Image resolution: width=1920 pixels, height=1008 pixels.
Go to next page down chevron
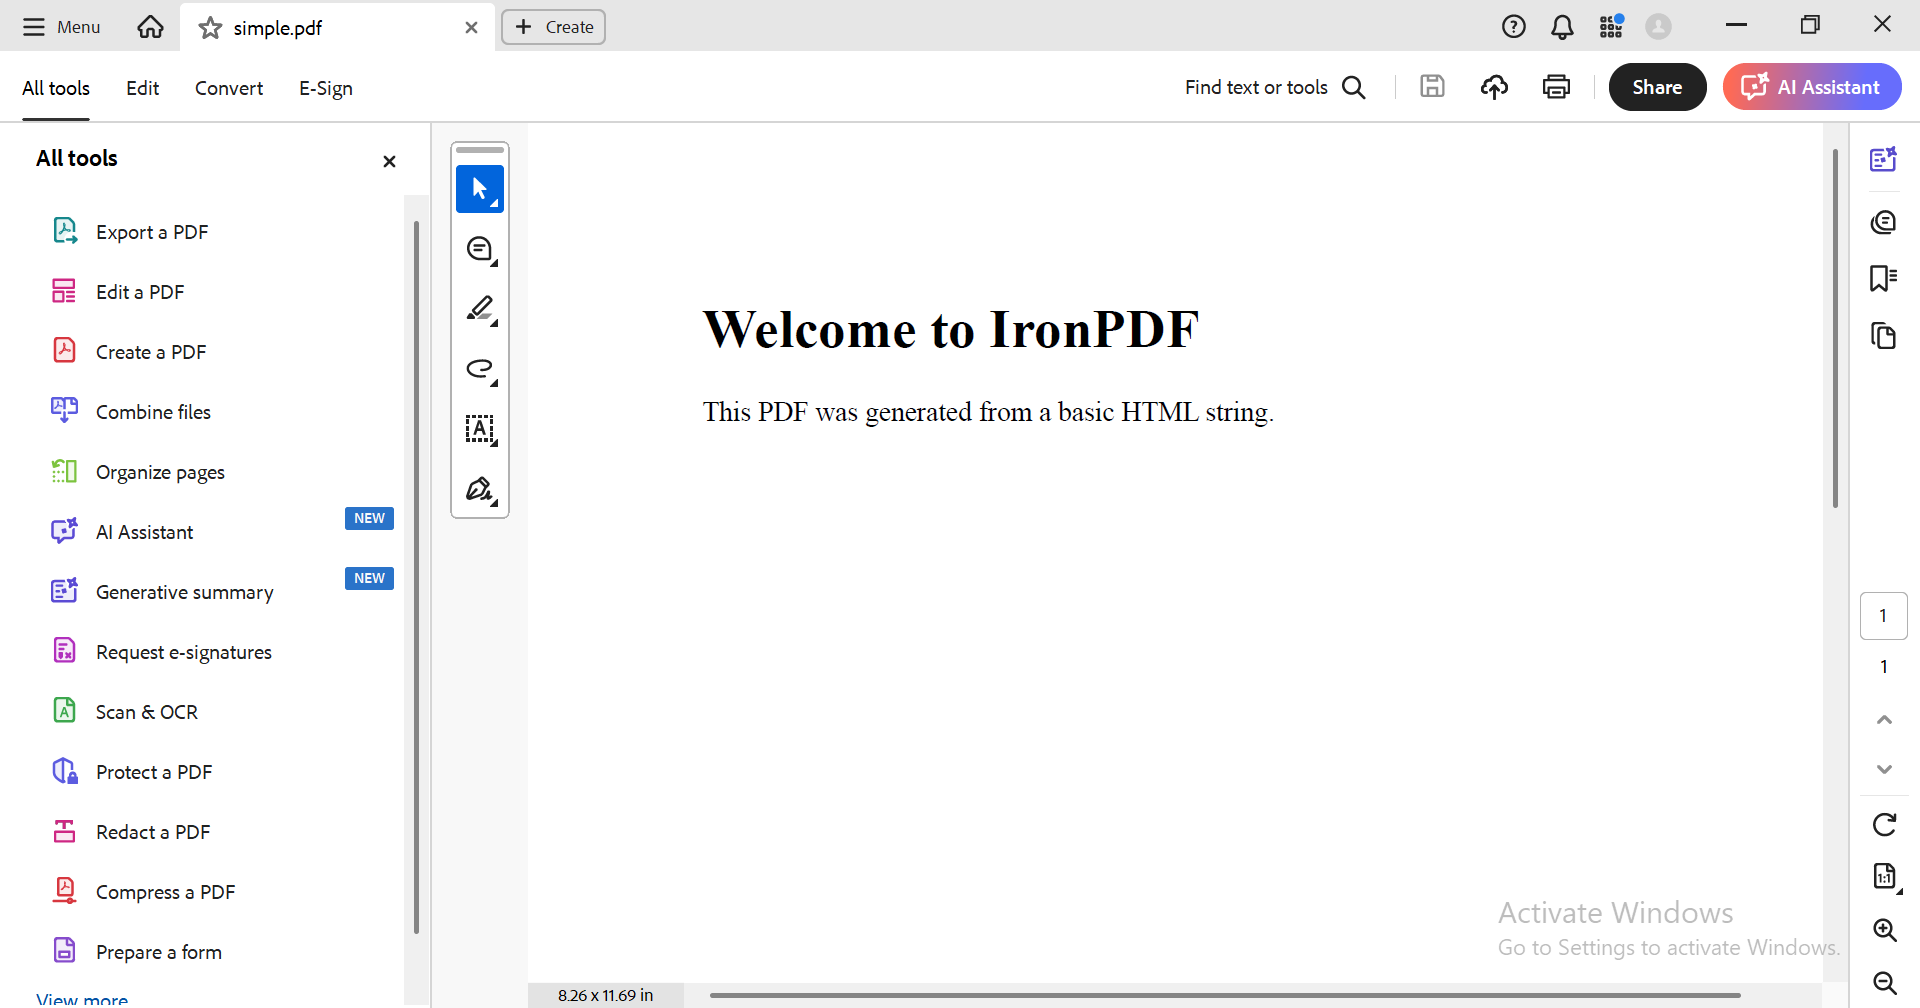[1884, 769]
